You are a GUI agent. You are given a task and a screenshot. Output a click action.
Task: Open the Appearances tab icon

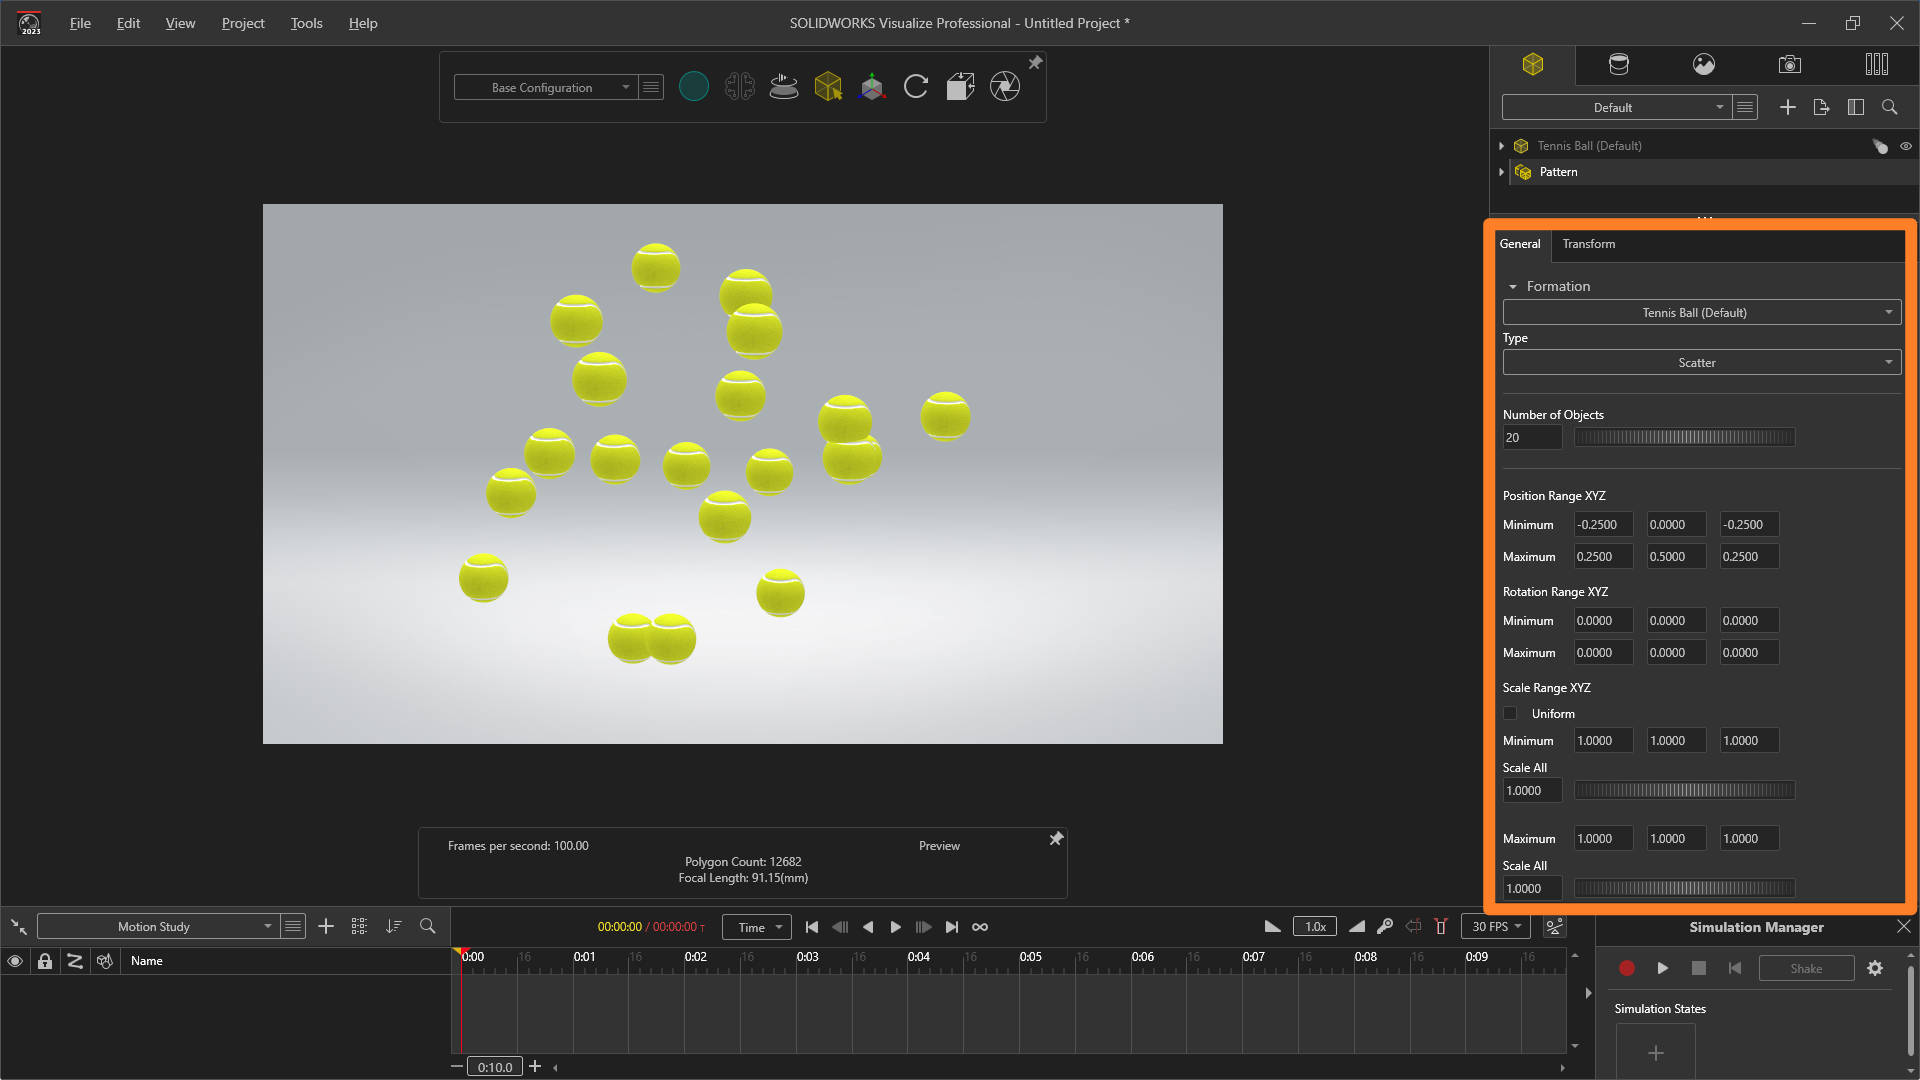click(1618, 65)
